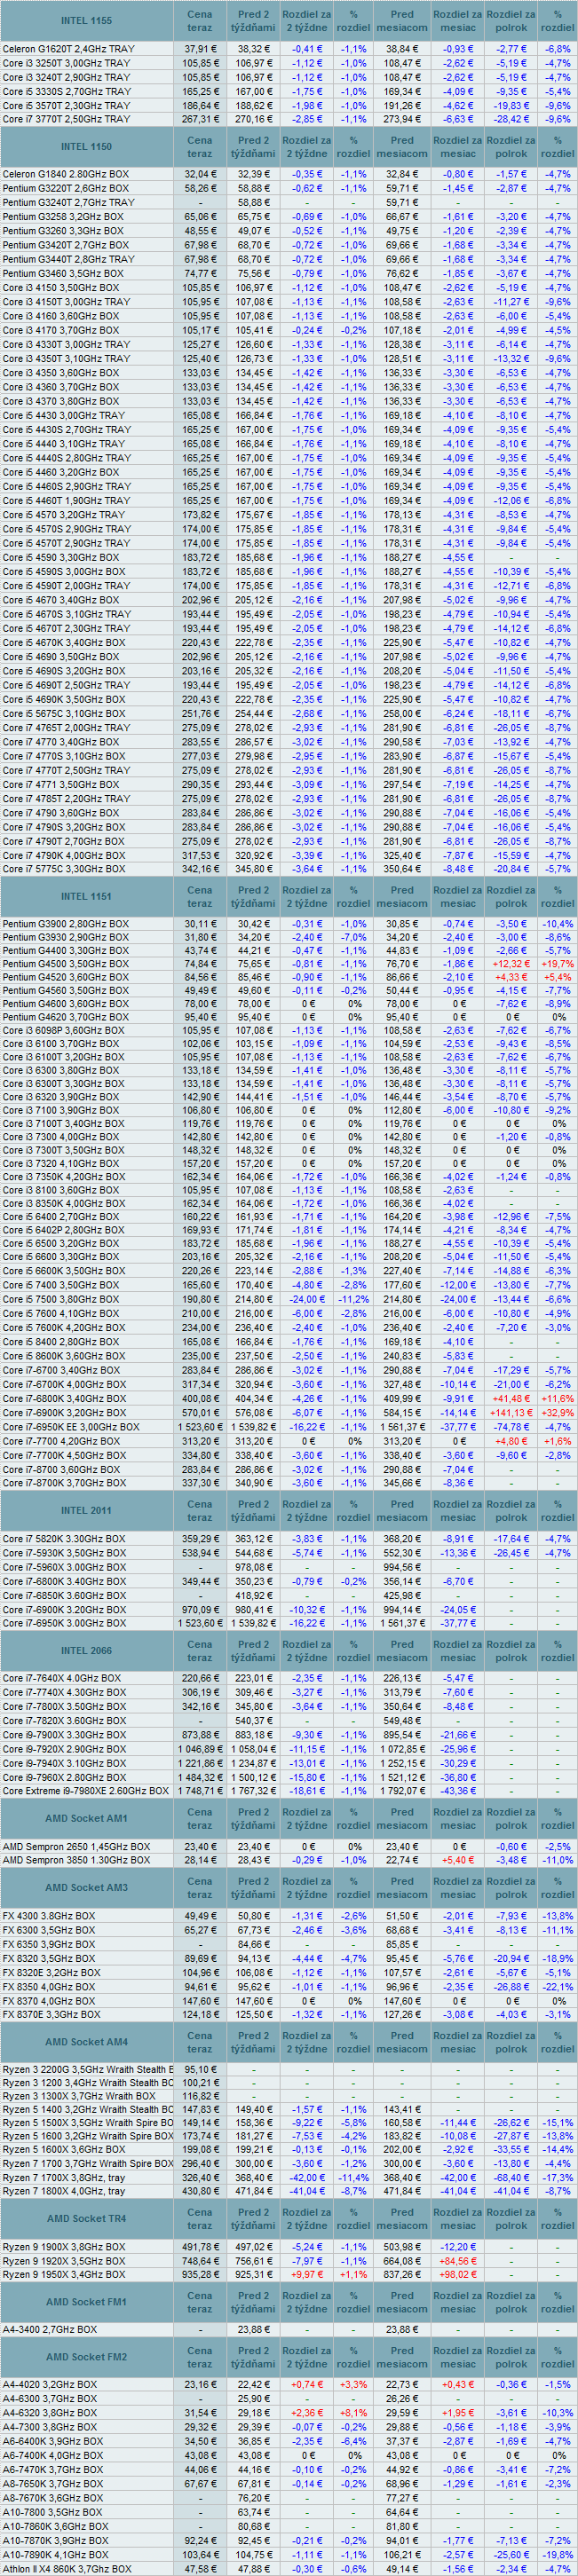578x2576 pixels.
Task: Select the Core i9-7900X 3.30GHz BOX row
Action: pos(289,1734)
